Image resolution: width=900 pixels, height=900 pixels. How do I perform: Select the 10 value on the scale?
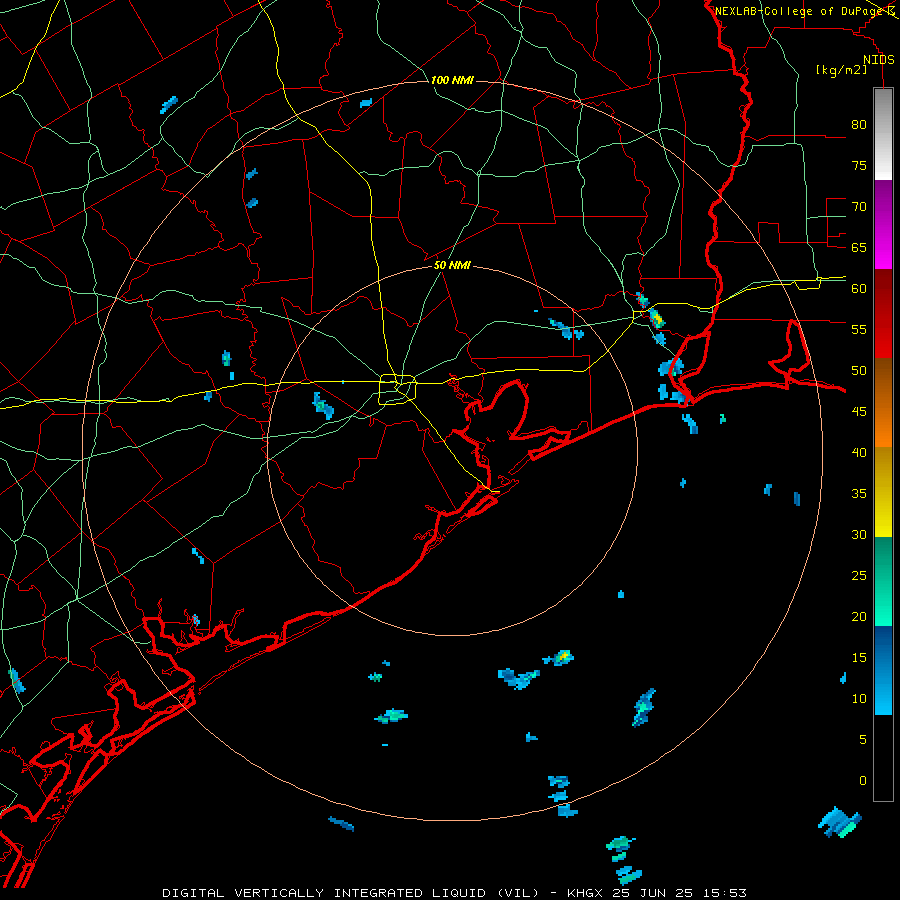click(859, 699)
